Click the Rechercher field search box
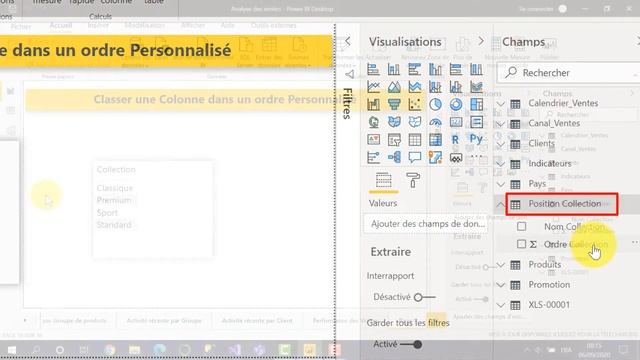This screenshot has width=640, height=360. [568, 73]
